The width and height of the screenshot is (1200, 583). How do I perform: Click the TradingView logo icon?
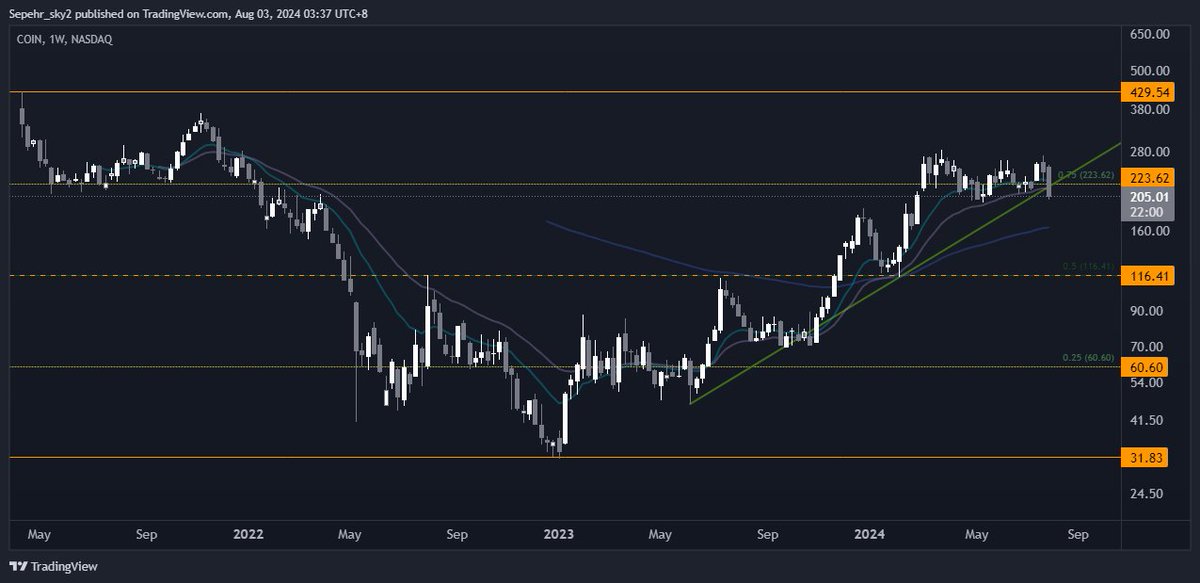point(19,565)
